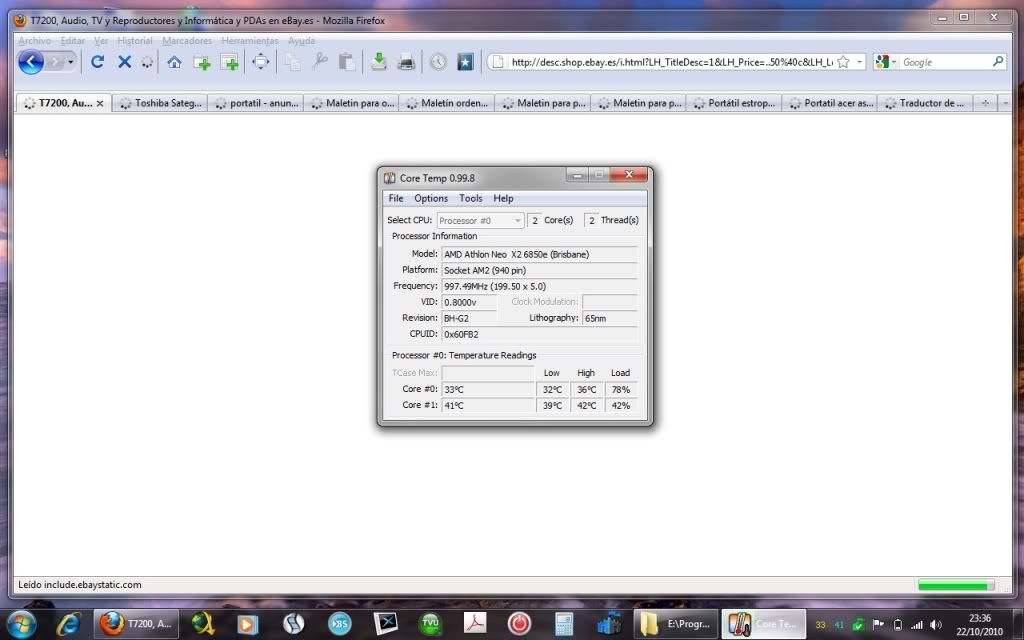Viewport: 1024px width, 640px height.
Task: Open the Herramientas menu
Action: tap(249, 40)
